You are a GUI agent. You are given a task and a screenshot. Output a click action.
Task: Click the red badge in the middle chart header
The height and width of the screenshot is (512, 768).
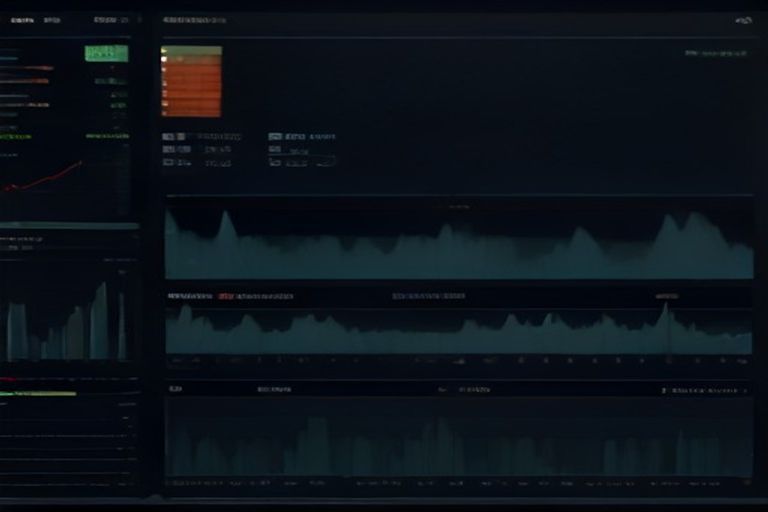click(x=226, y=296)
